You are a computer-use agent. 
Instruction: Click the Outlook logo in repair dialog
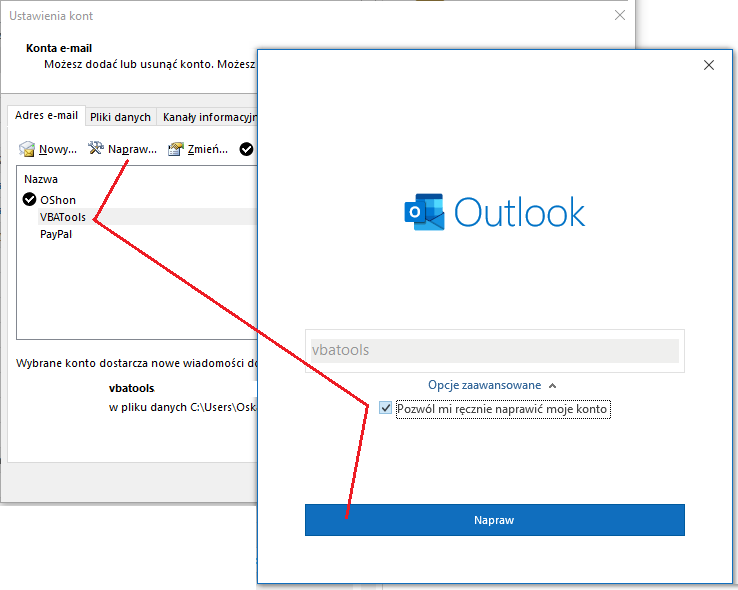coord(495,212)
